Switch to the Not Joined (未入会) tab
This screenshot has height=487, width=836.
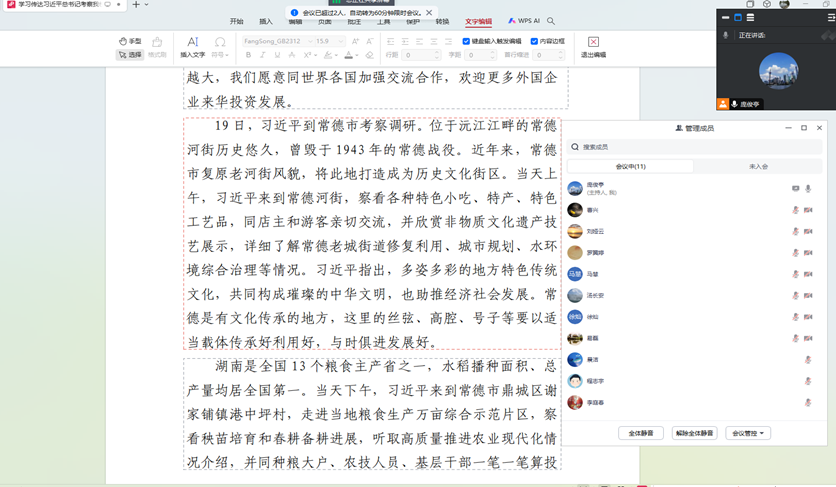758,167
